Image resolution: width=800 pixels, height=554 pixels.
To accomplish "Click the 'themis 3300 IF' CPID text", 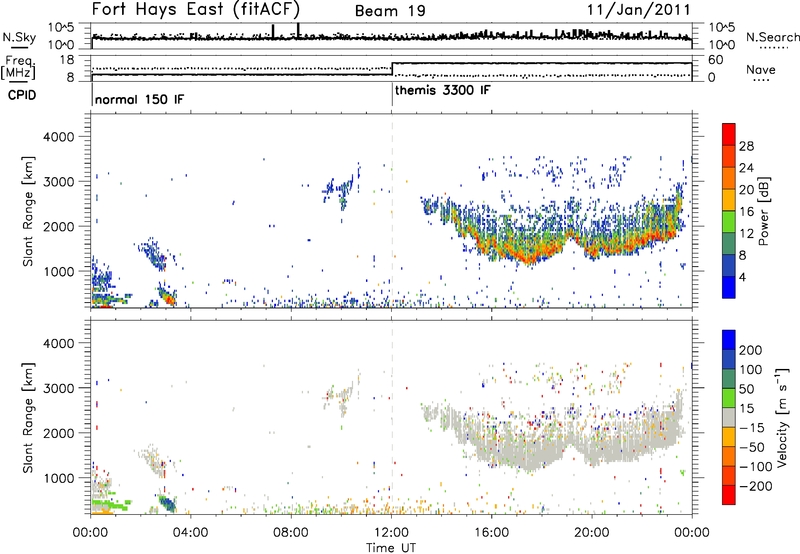I will [443, 90].
